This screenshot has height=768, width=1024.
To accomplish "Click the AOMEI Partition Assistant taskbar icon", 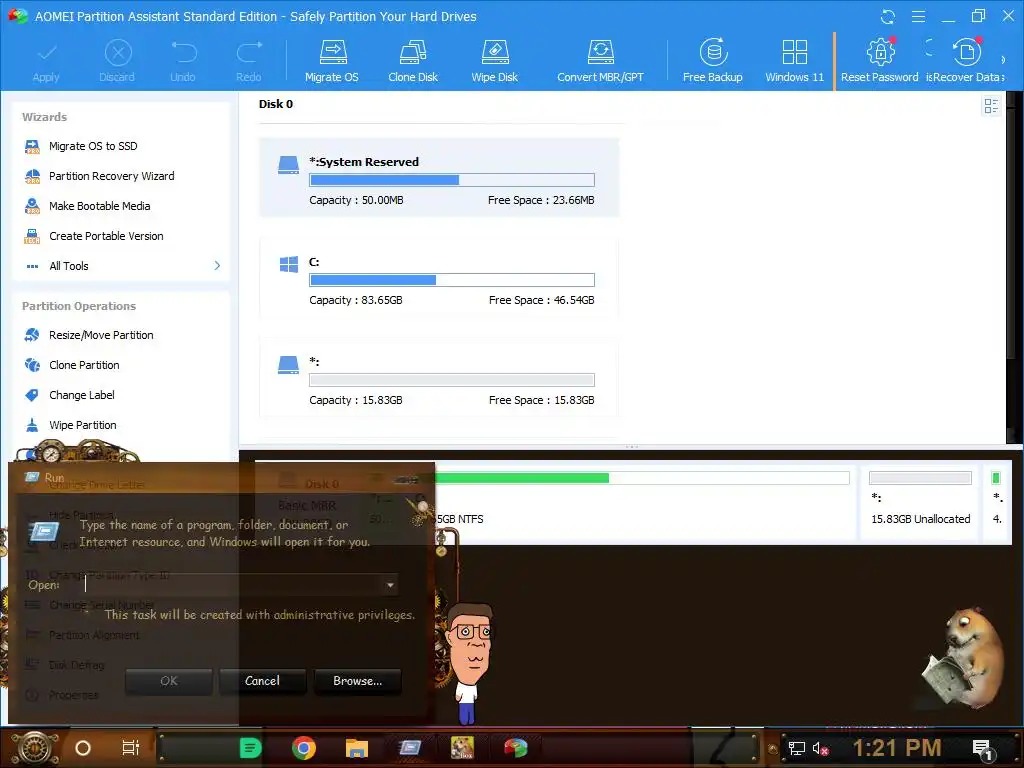I will [516, 748].
